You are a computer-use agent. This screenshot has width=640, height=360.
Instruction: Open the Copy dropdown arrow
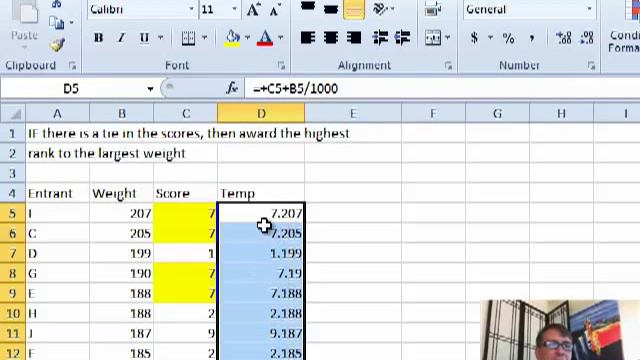click(x=71, y=22)
